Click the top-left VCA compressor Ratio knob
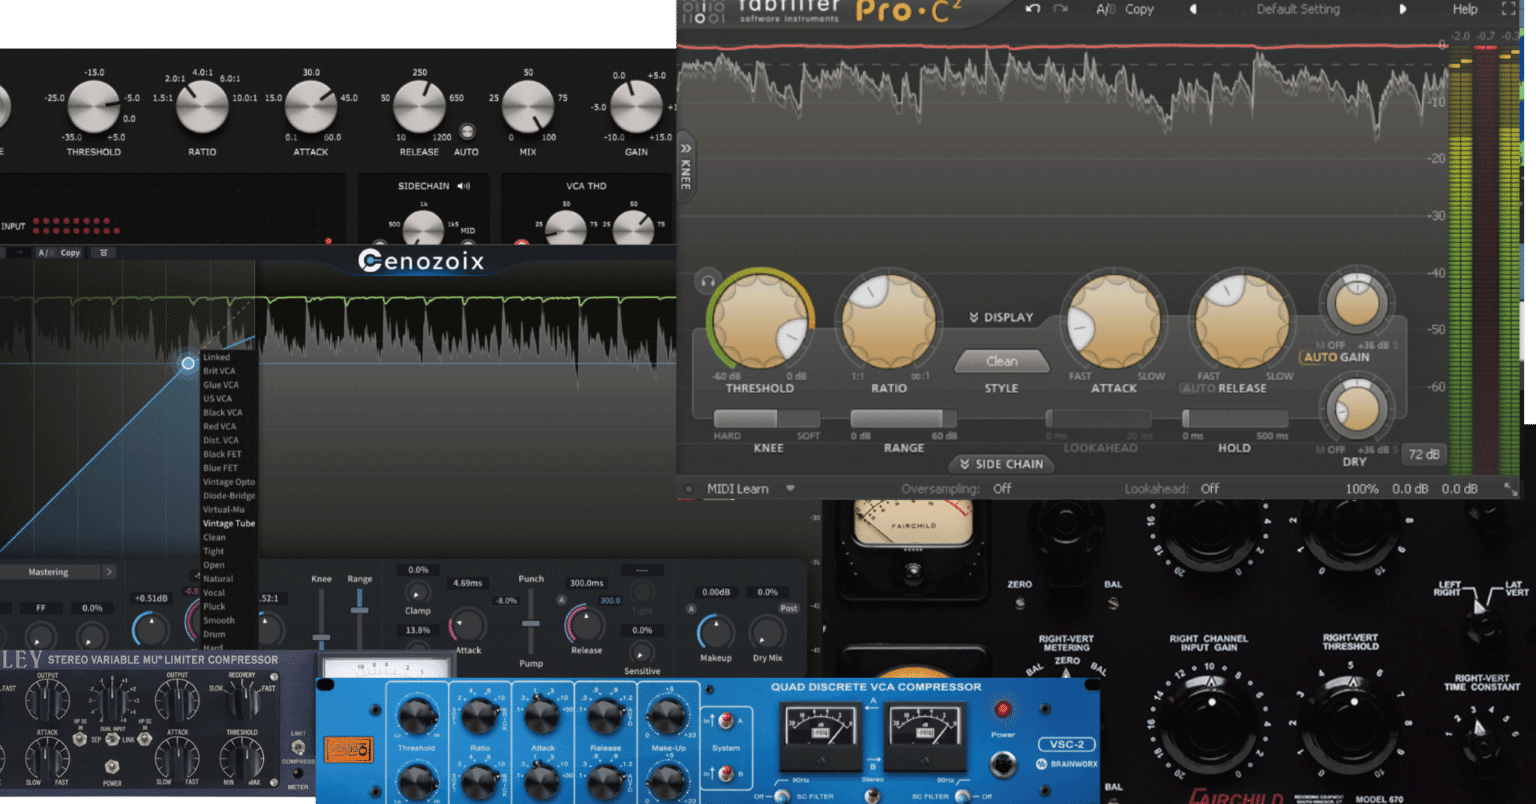 (x=202, y=107)
